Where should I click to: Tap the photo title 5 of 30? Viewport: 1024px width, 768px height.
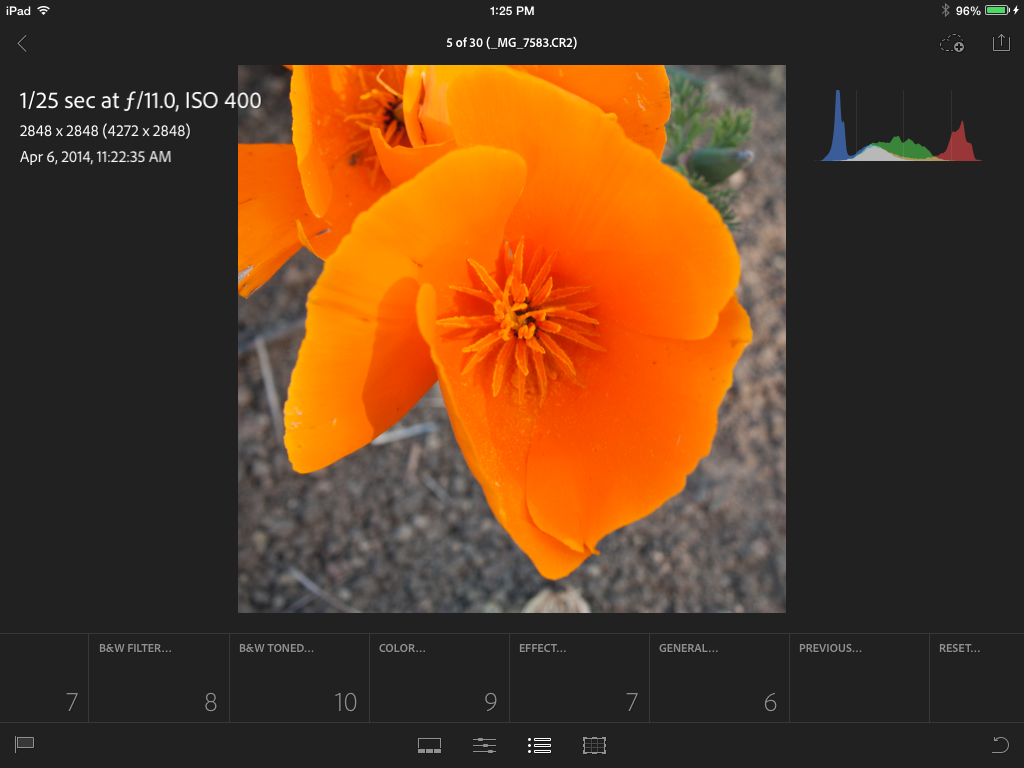click(511, 43)
